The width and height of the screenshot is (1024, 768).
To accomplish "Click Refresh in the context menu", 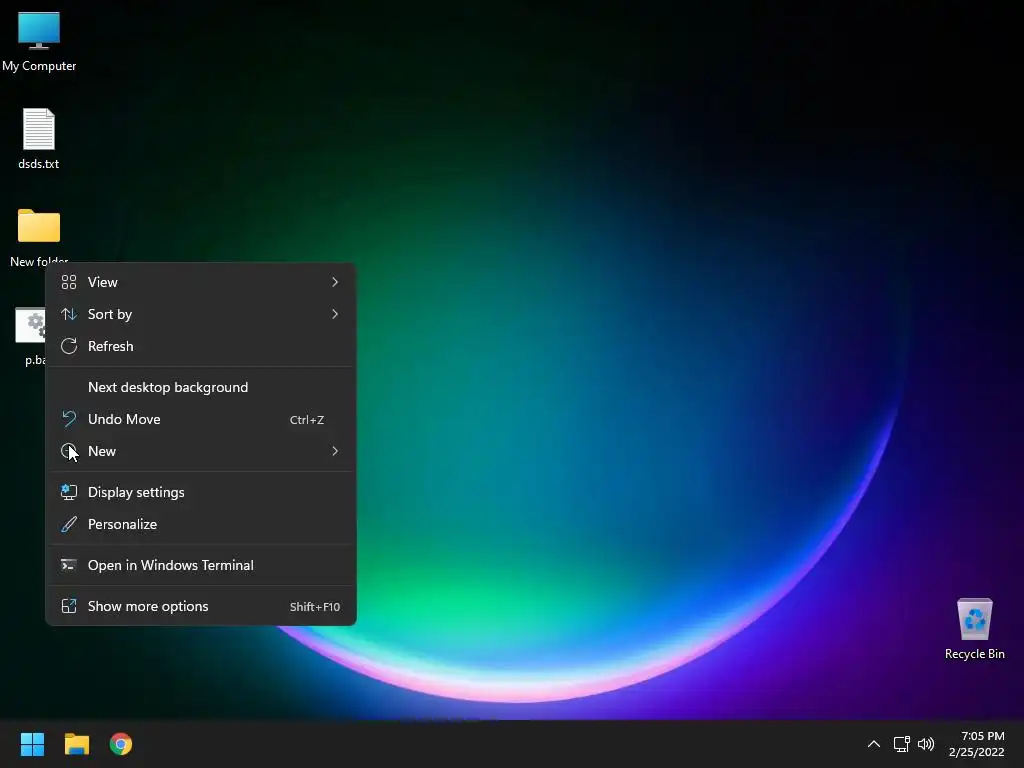I will click(x=200, y=346).
